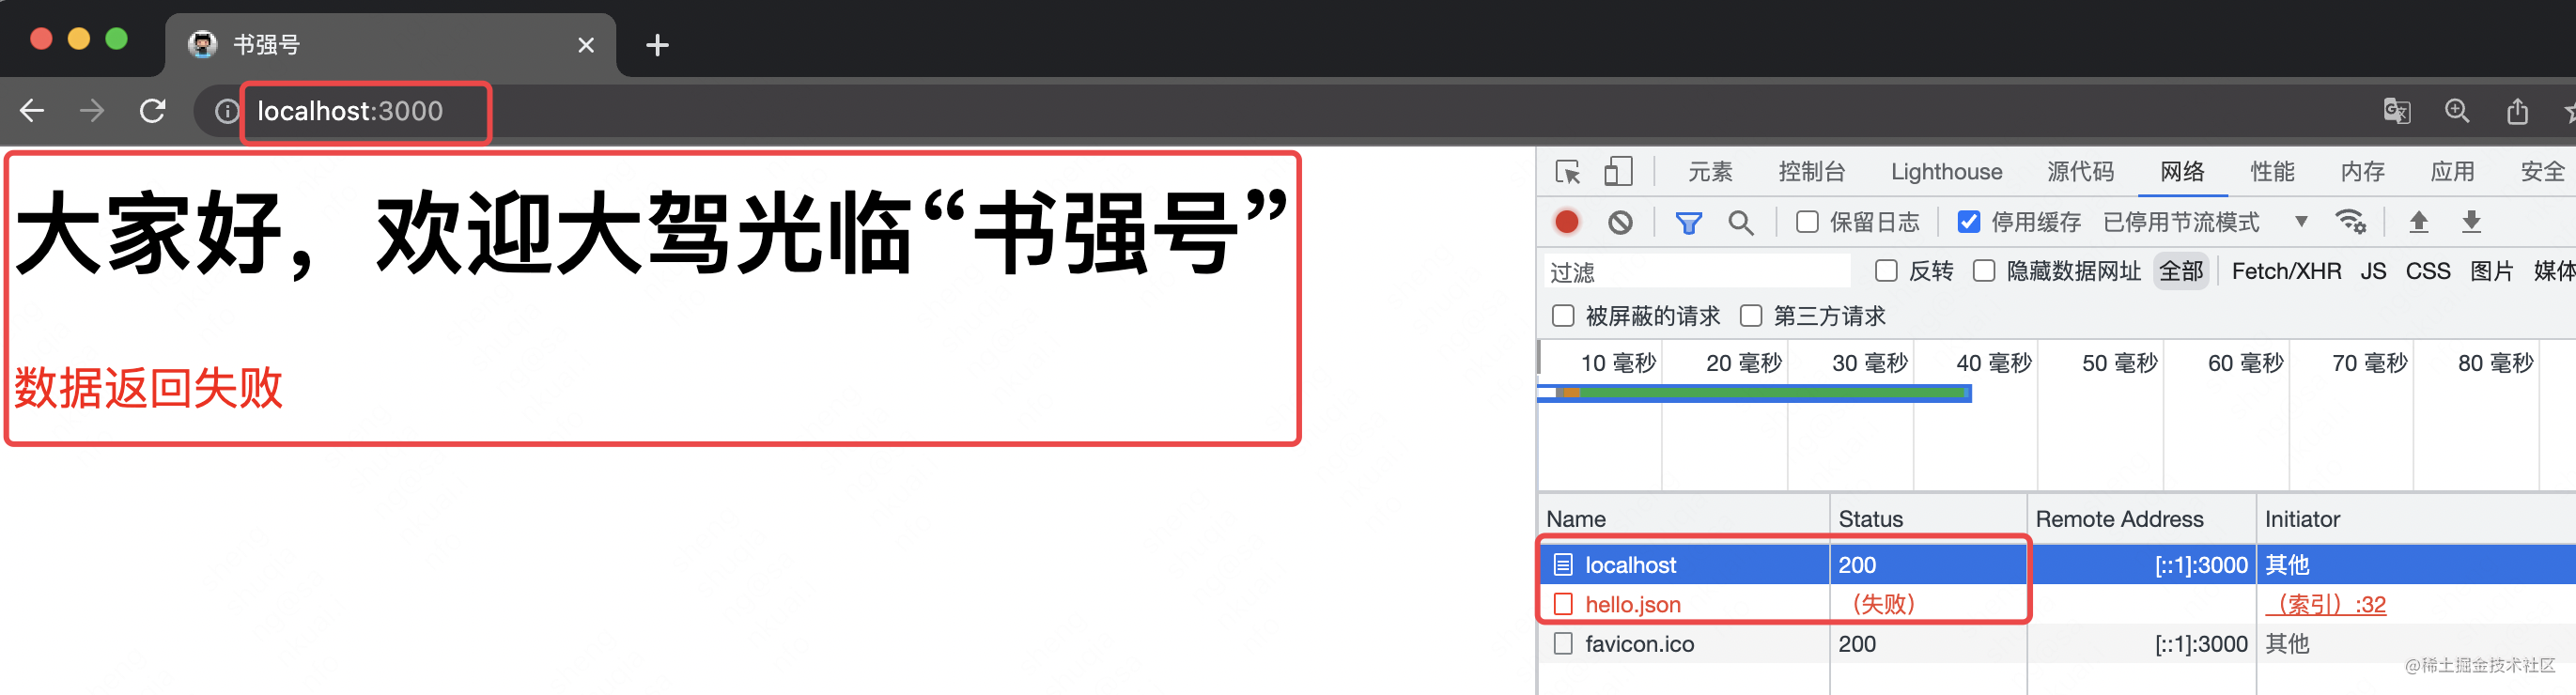Filter requests by JS type

coord(2373,271)
